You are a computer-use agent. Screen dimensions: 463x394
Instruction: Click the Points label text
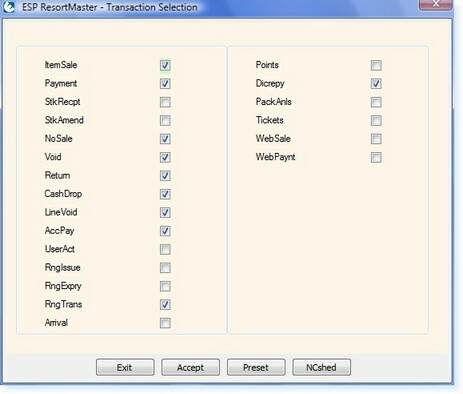(x=267, y=65)
